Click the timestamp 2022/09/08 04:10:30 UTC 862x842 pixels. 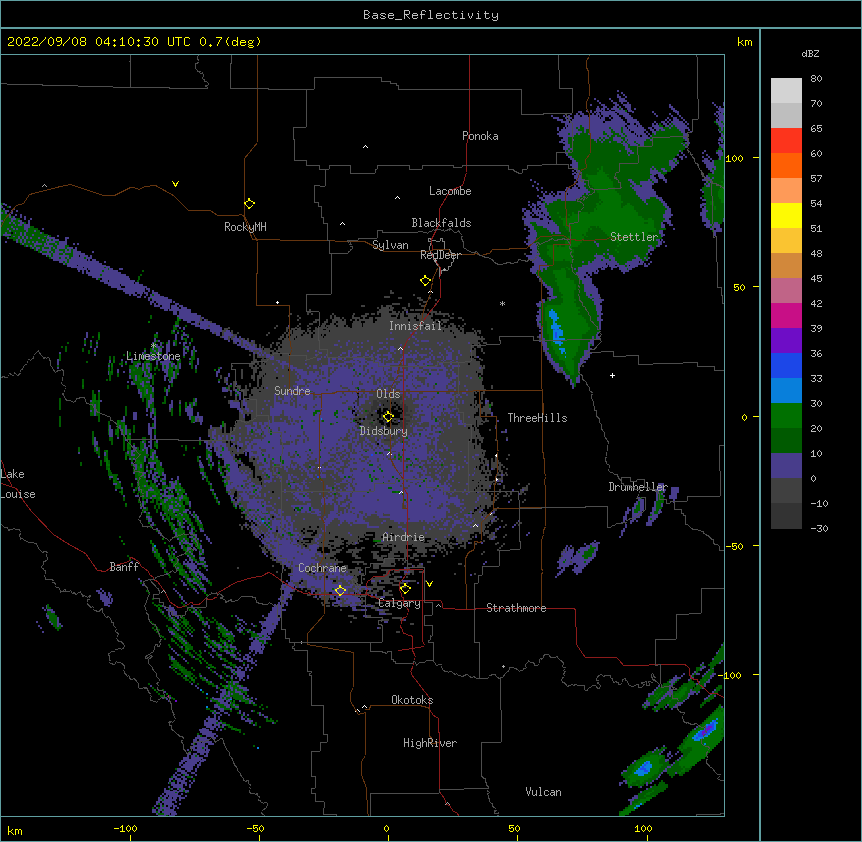pyautogui.click(x=99, y=42)
